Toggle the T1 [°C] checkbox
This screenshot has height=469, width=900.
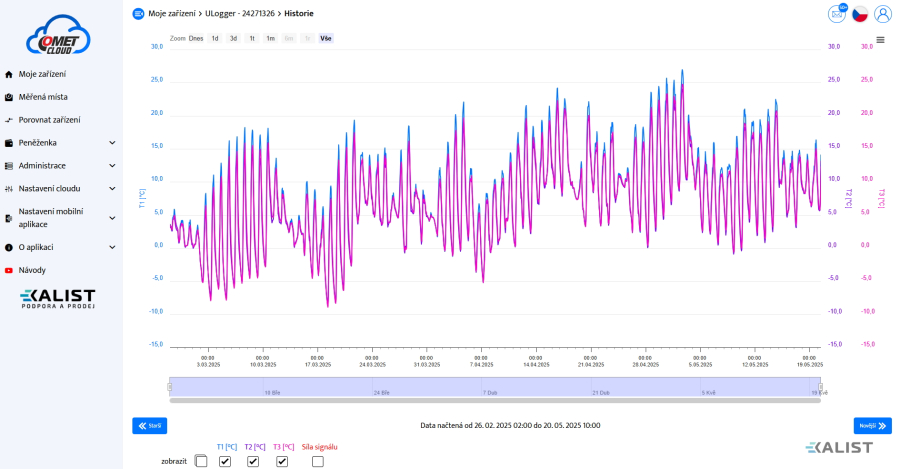click(x=225, y=461)
